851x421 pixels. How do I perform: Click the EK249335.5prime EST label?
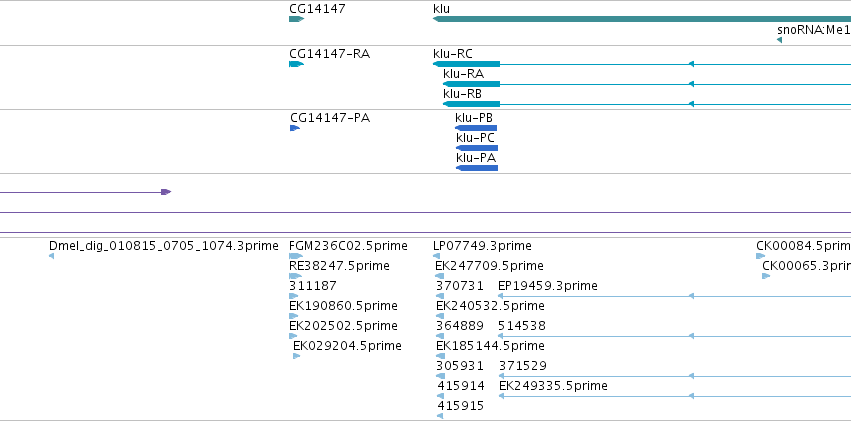pos(553,386)
